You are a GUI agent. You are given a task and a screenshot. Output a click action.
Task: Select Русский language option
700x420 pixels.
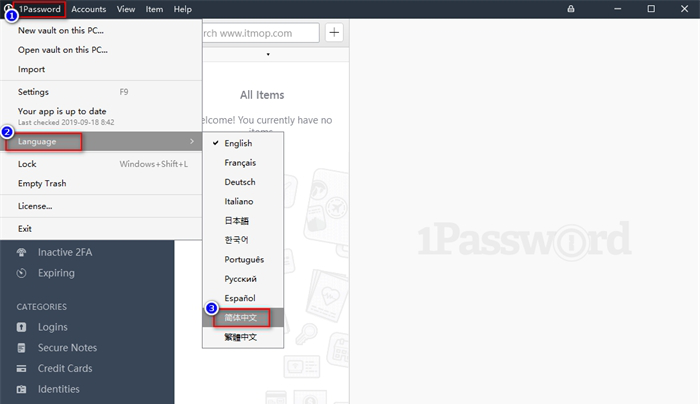point(243,279)
